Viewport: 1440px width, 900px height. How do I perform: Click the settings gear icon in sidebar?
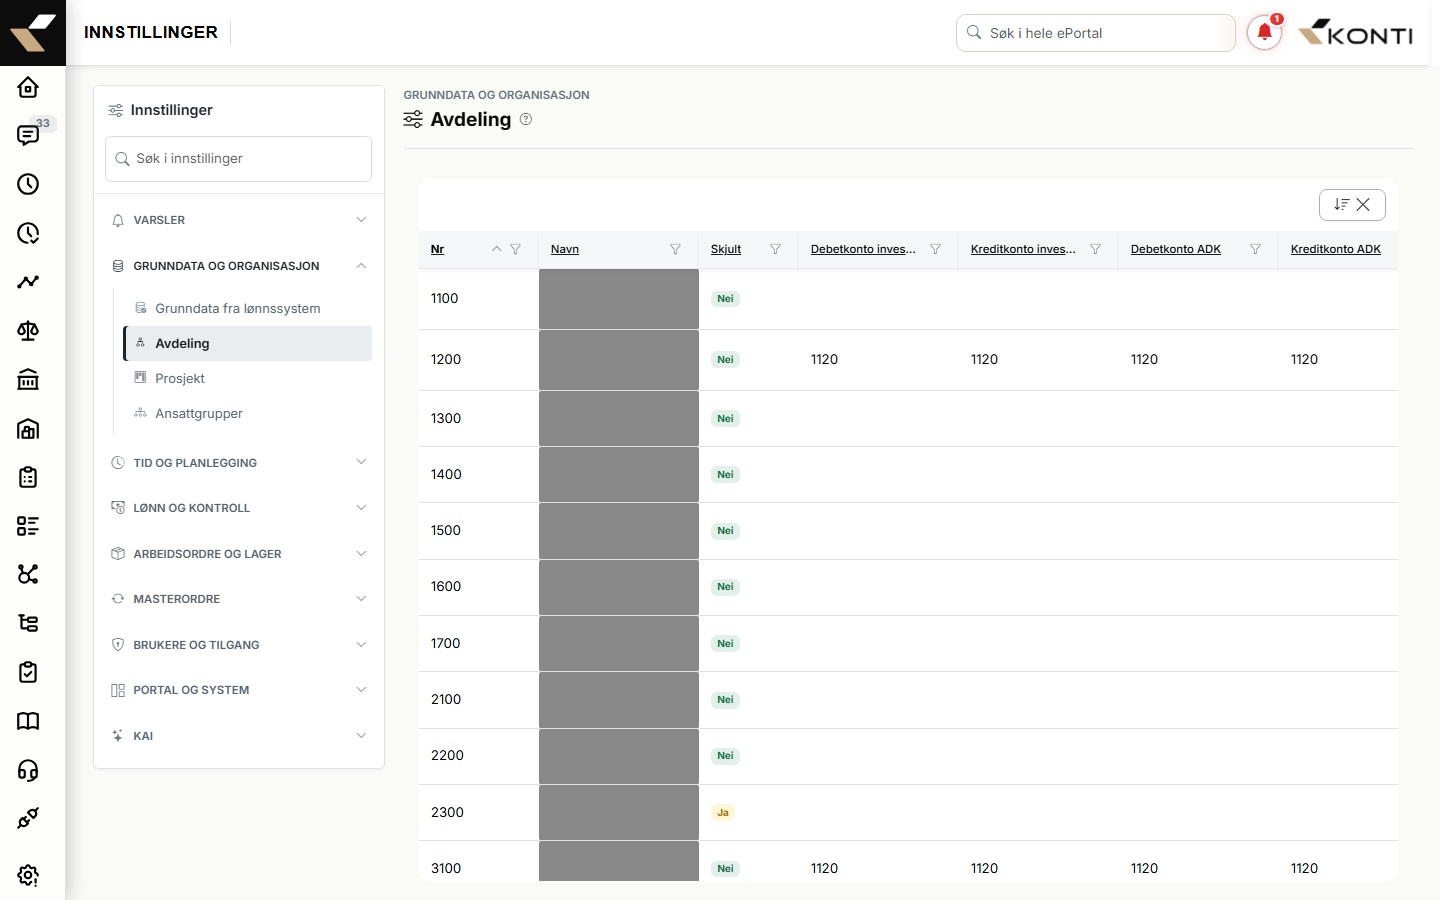(x=28, y=875)
